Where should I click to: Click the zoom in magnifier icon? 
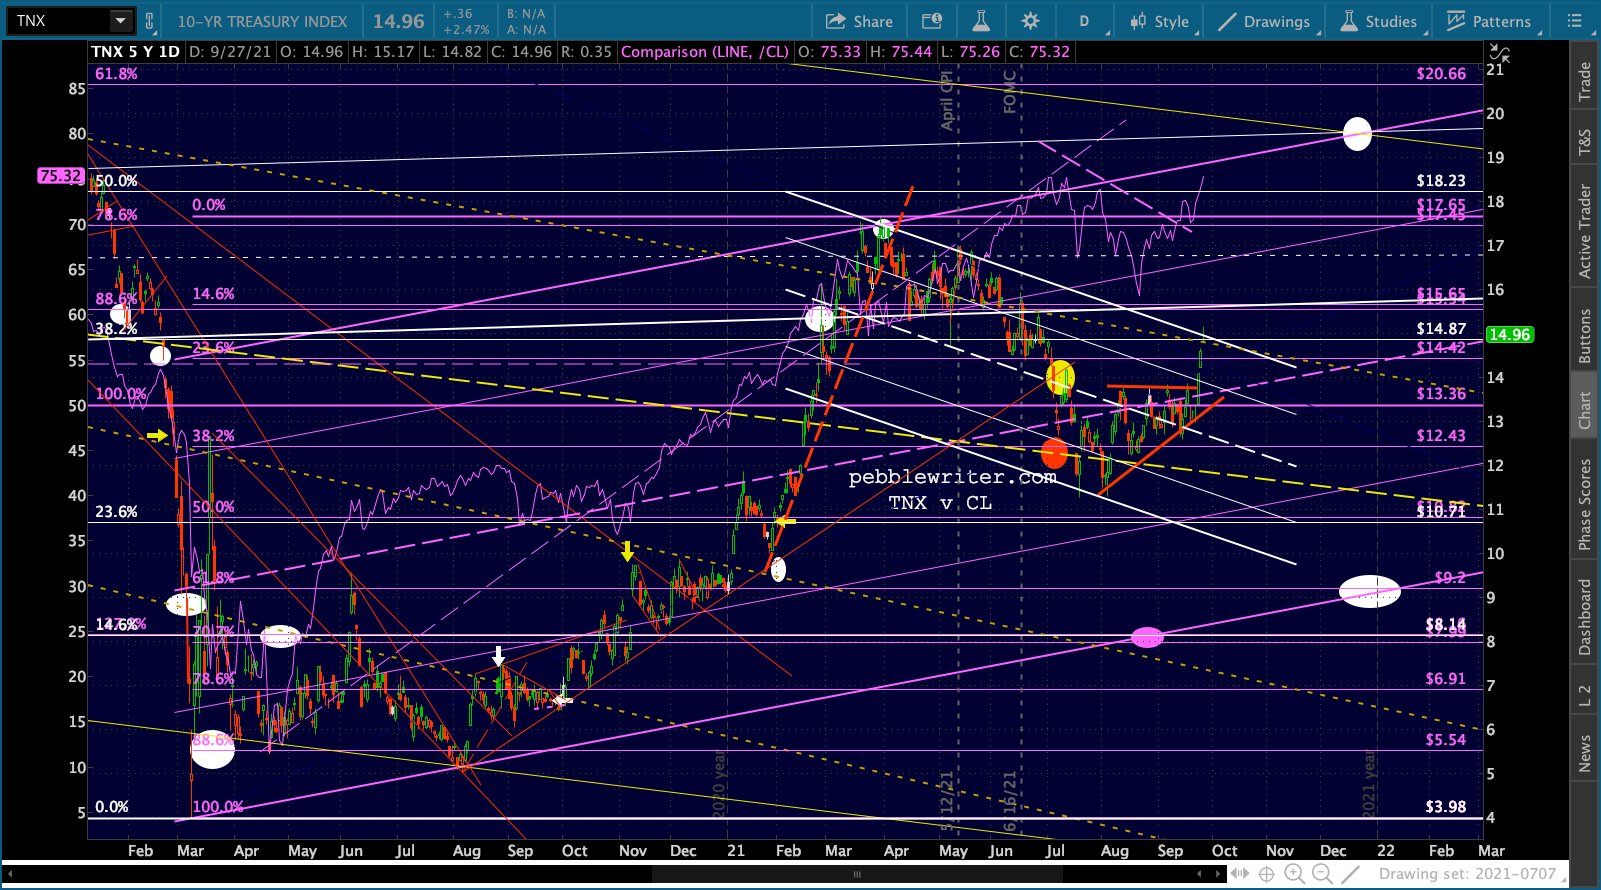1294,874
